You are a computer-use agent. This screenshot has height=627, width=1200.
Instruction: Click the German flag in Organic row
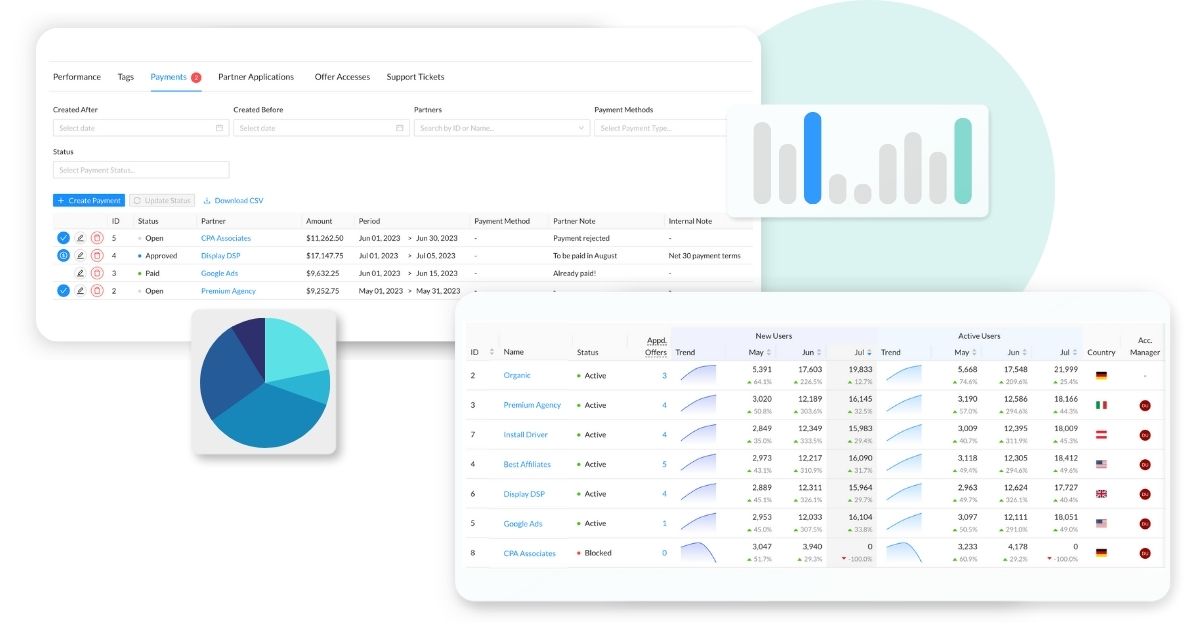(1101, 376)
